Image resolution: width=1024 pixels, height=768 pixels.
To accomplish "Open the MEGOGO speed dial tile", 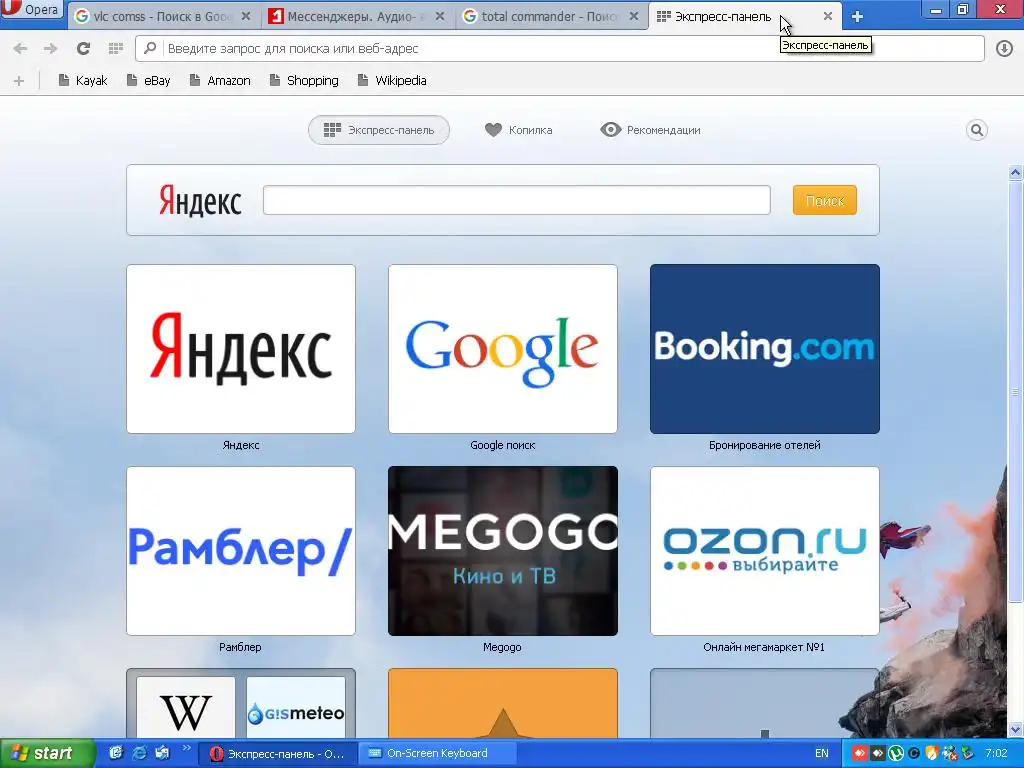I will pos(503,551).
